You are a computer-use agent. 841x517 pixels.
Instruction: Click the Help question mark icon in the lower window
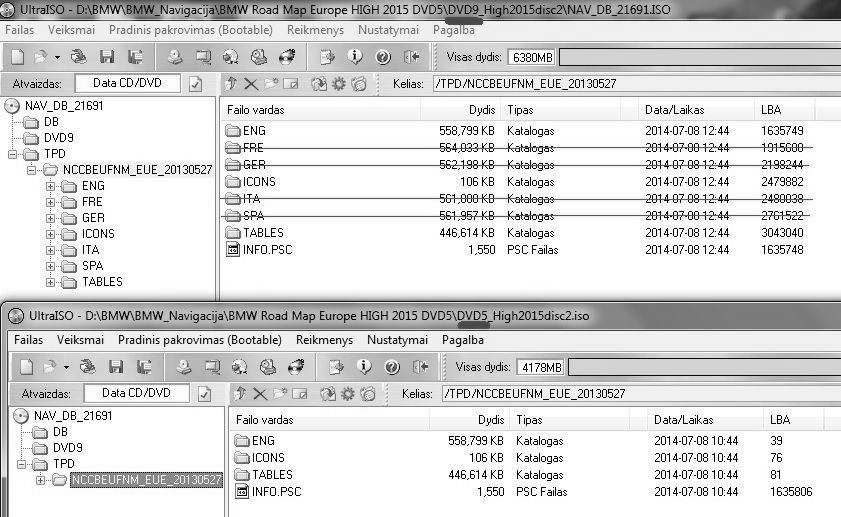[x=391, y=367]
